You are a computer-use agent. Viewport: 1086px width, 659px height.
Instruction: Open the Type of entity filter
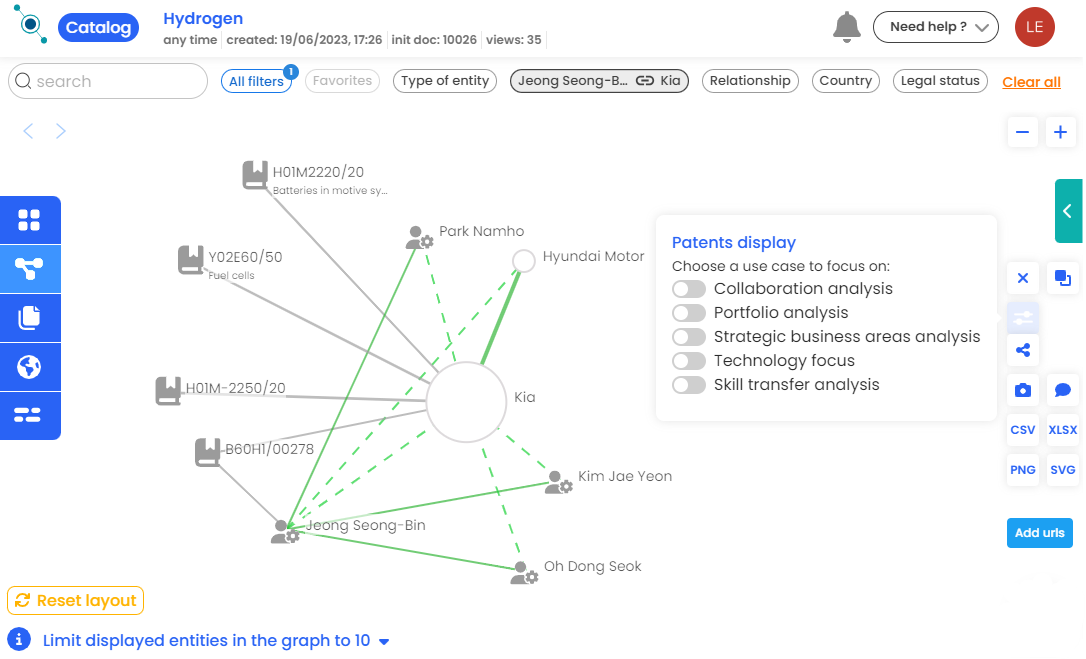tap(445, 81)
